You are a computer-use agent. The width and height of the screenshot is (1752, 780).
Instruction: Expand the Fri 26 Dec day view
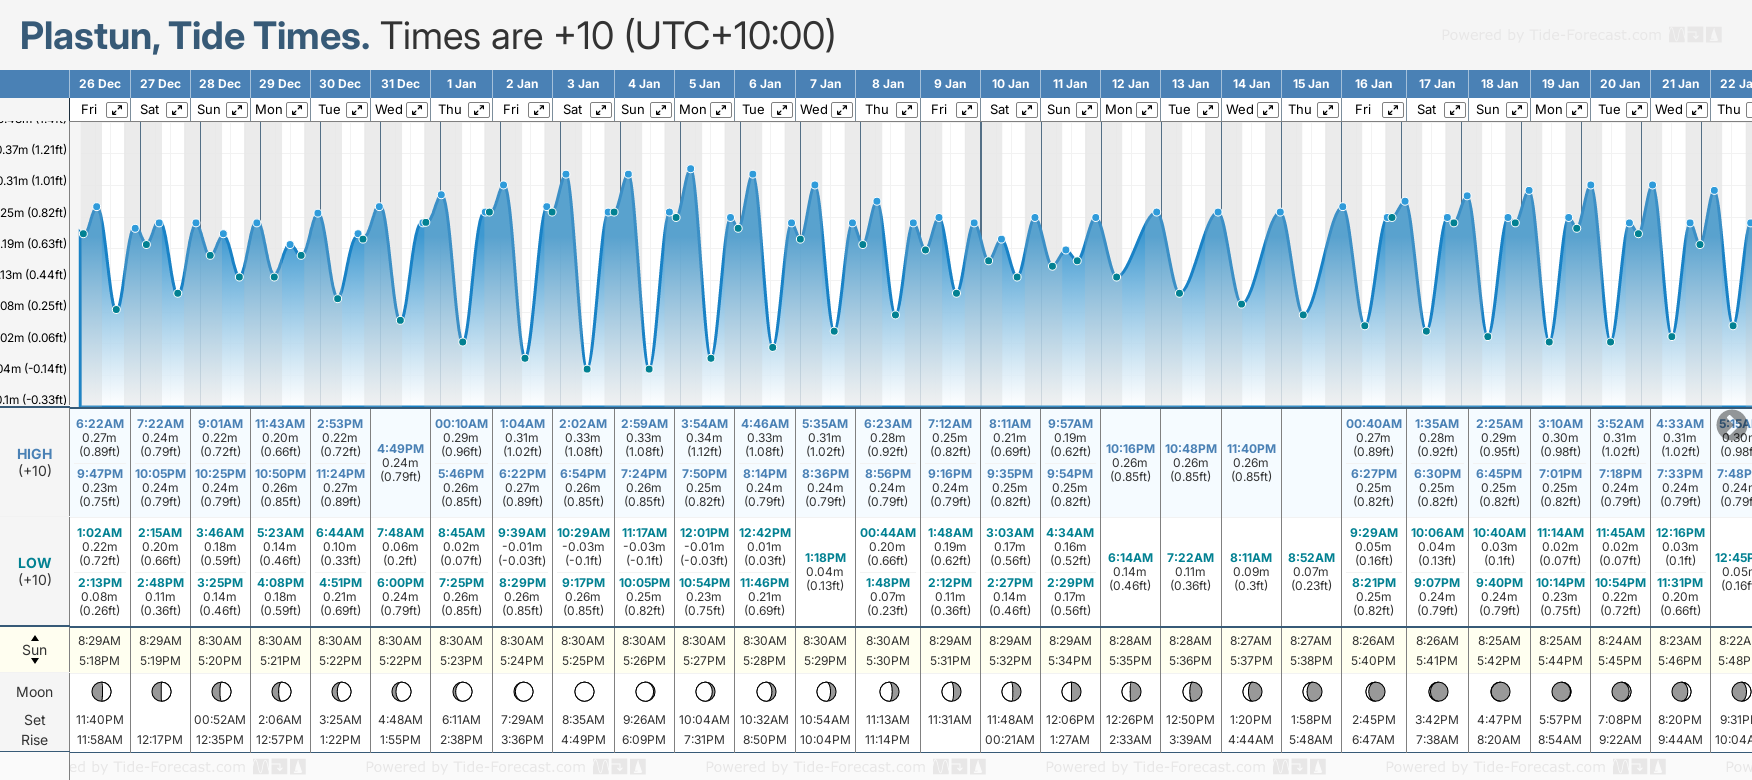tap(117, 110)
